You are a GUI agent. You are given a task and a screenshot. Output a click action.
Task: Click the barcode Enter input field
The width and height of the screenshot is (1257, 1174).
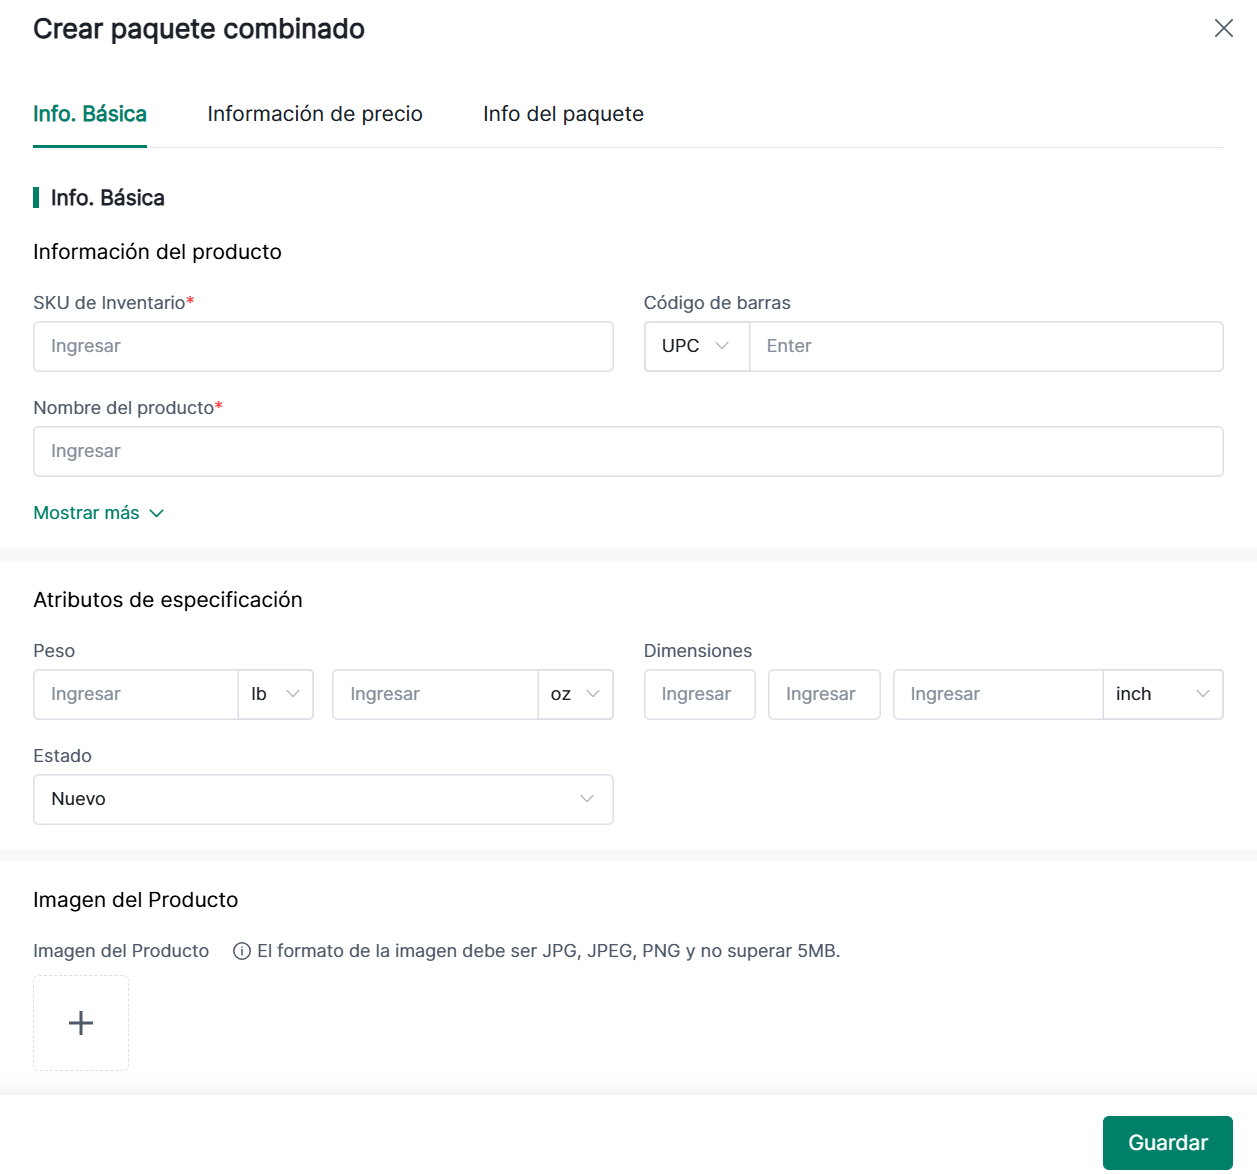985,346
